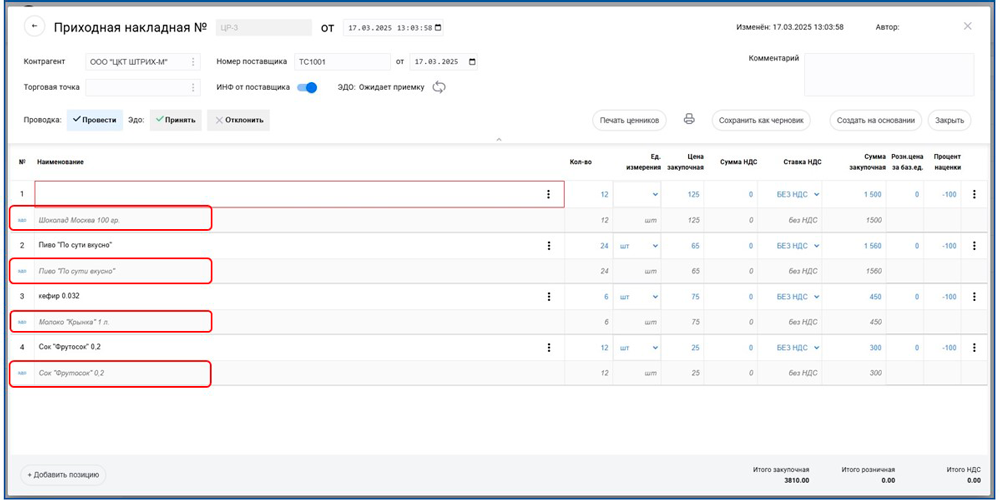Open the calendar picker in the invoice date field
Screen dimensions: 1000x500
[438, 28]
